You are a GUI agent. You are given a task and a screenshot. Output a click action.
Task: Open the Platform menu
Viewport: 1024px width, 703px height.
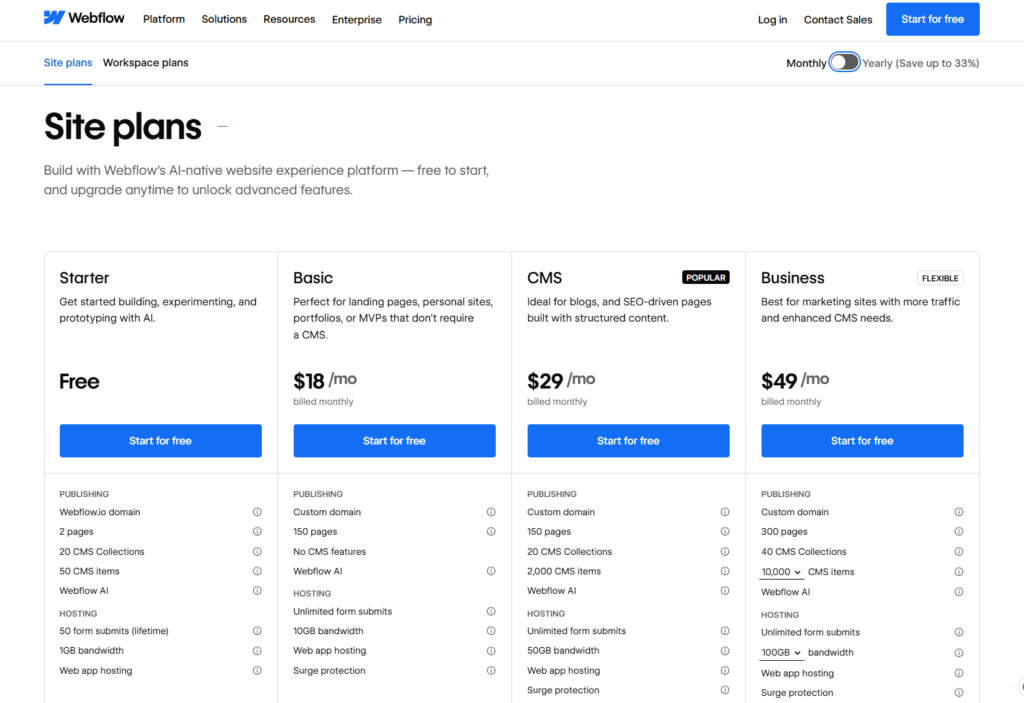point(164,20)
